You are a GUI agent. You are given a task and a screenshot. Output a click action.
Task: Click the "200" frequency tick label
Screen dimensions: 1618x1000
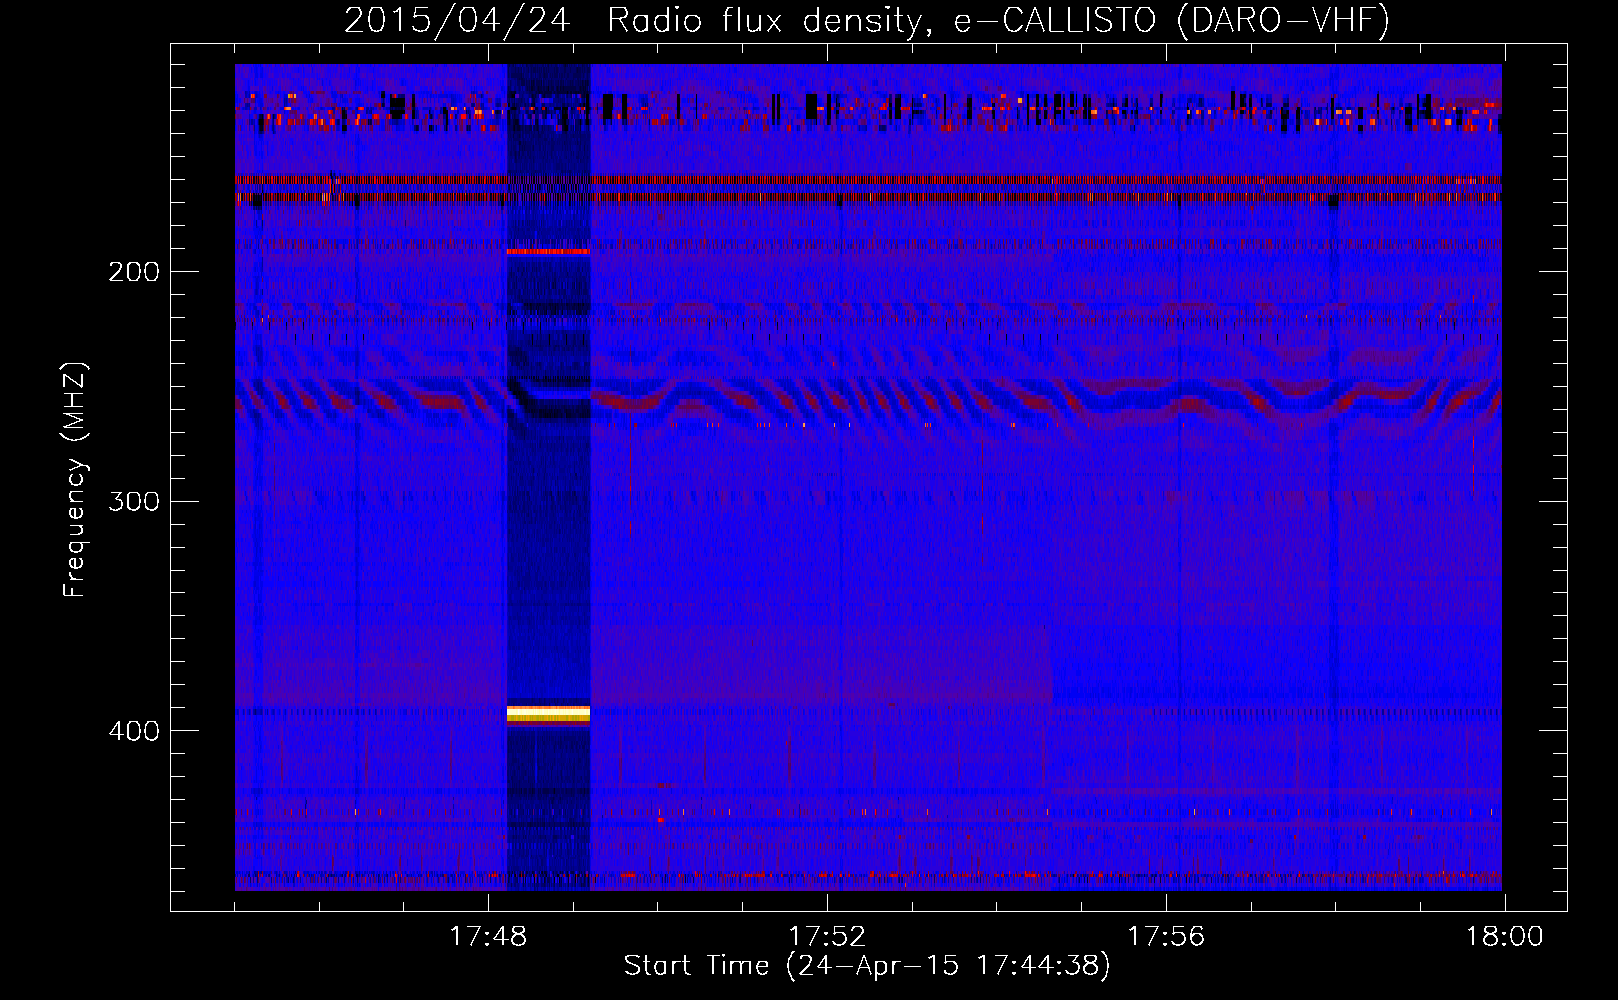click(134, 272)
